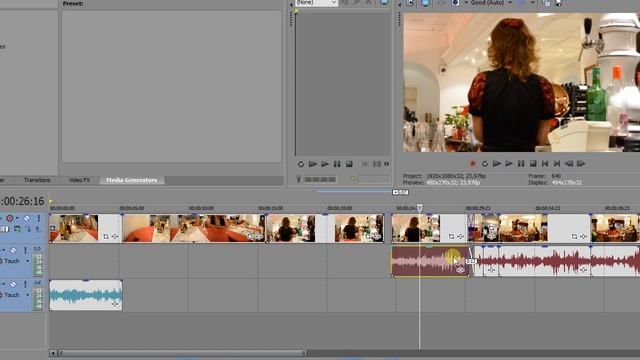Click the main timecode display 00:26:16
Viewport: 640px width, 360px height.
pyautogui.click(x=22, y=201)
